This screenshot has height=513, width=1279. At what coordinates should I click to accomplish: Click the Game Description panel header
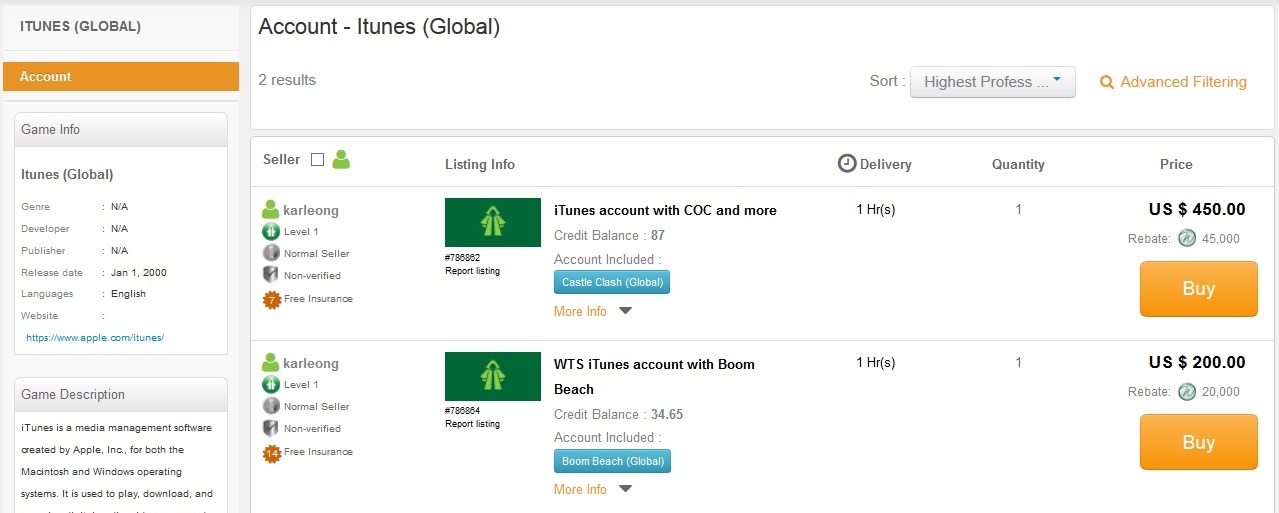click(121, 394)
